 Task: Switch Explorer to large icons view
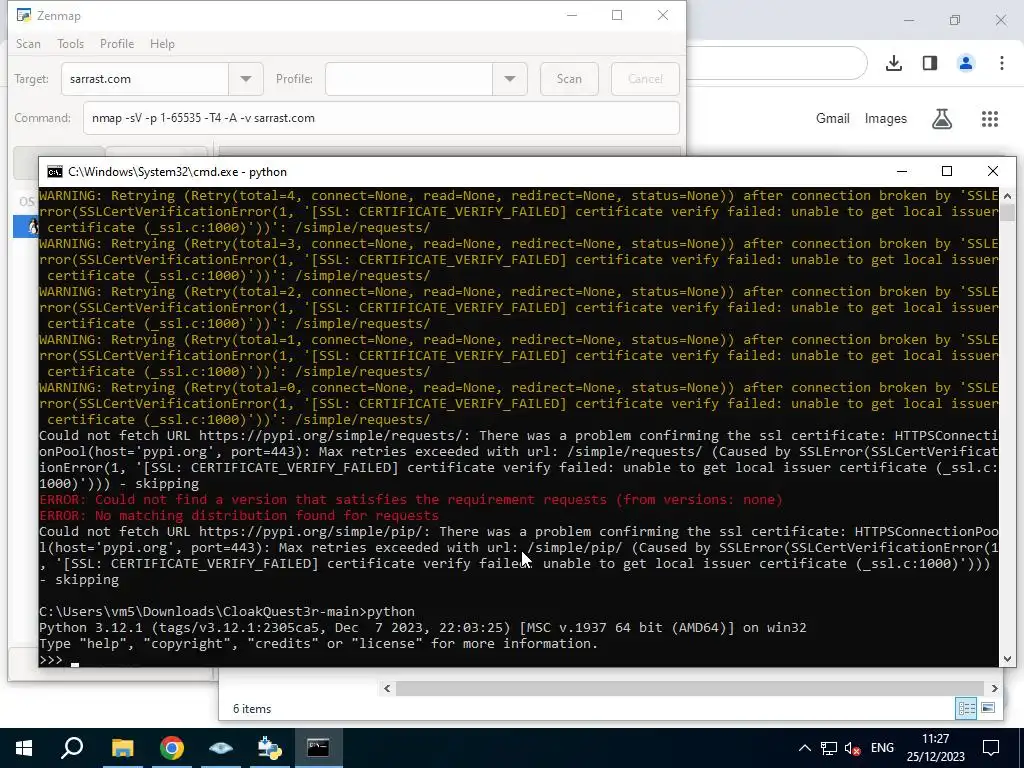(988, 709)
